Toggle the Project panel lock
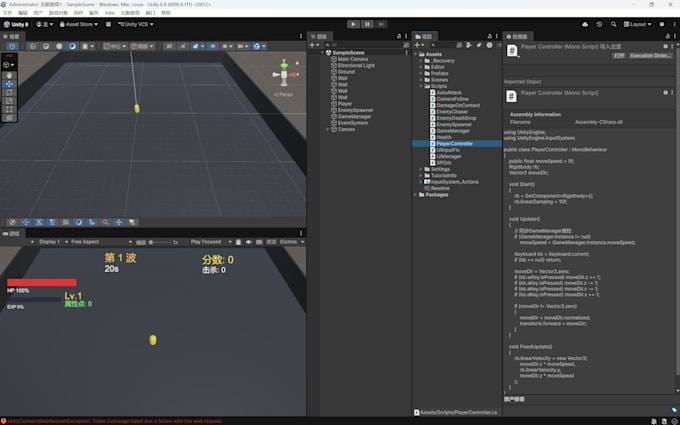680x425 pixels. click(489, 36)
